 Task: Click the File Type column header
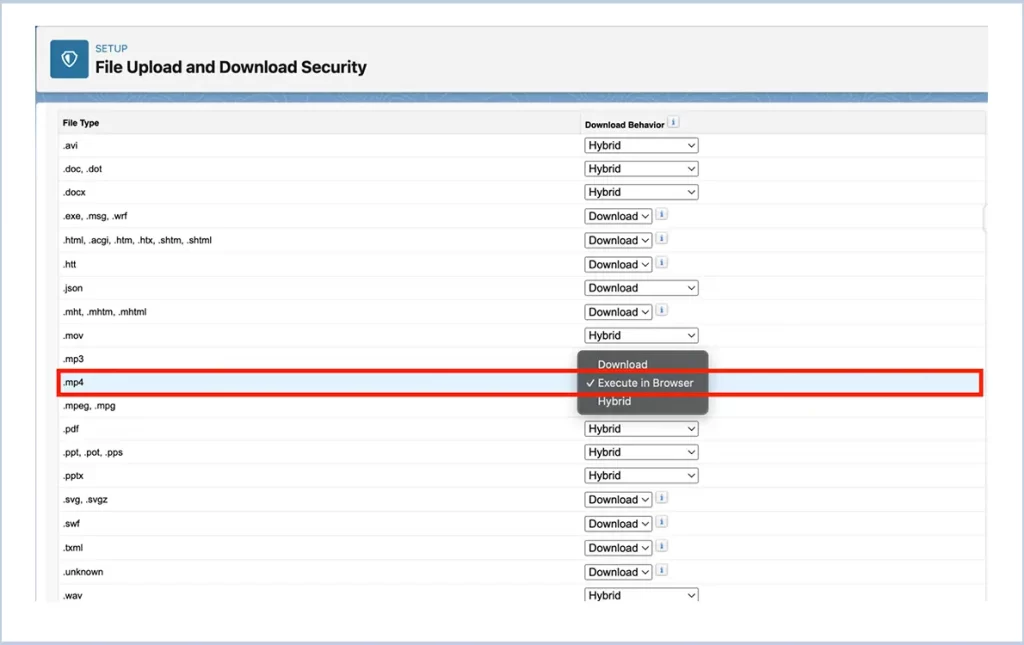pos(81,123)
